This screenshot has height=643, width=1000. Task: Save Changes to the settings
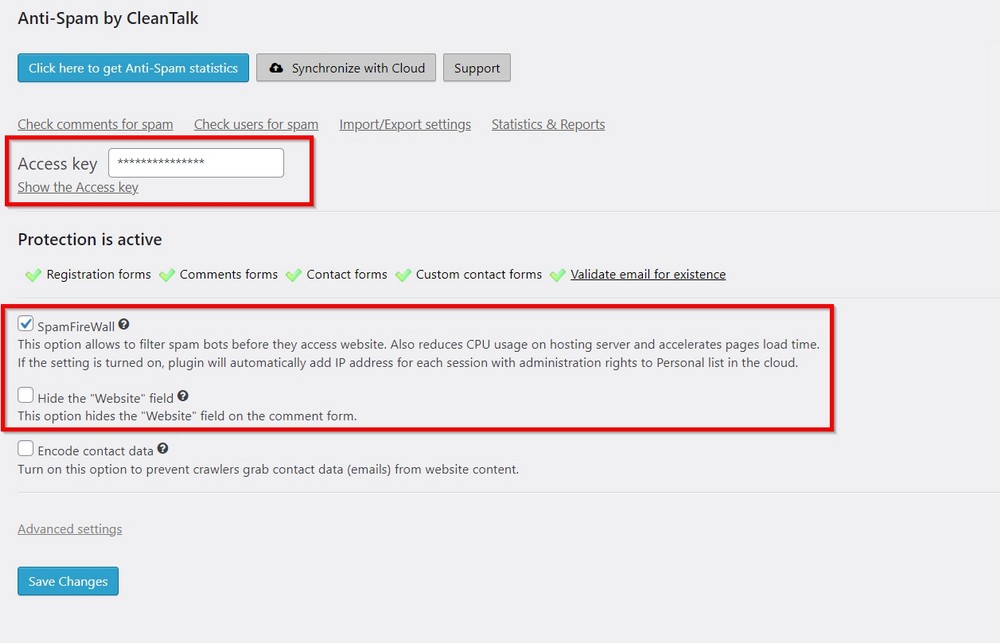(x=68, y=581)
